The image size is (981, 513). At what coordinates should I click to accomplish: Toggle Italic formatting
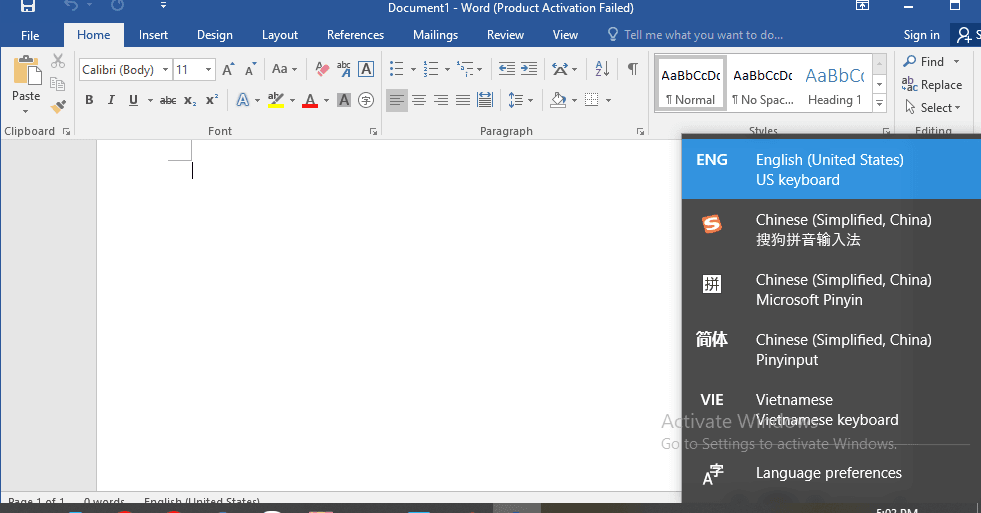(x=111, y=100)
